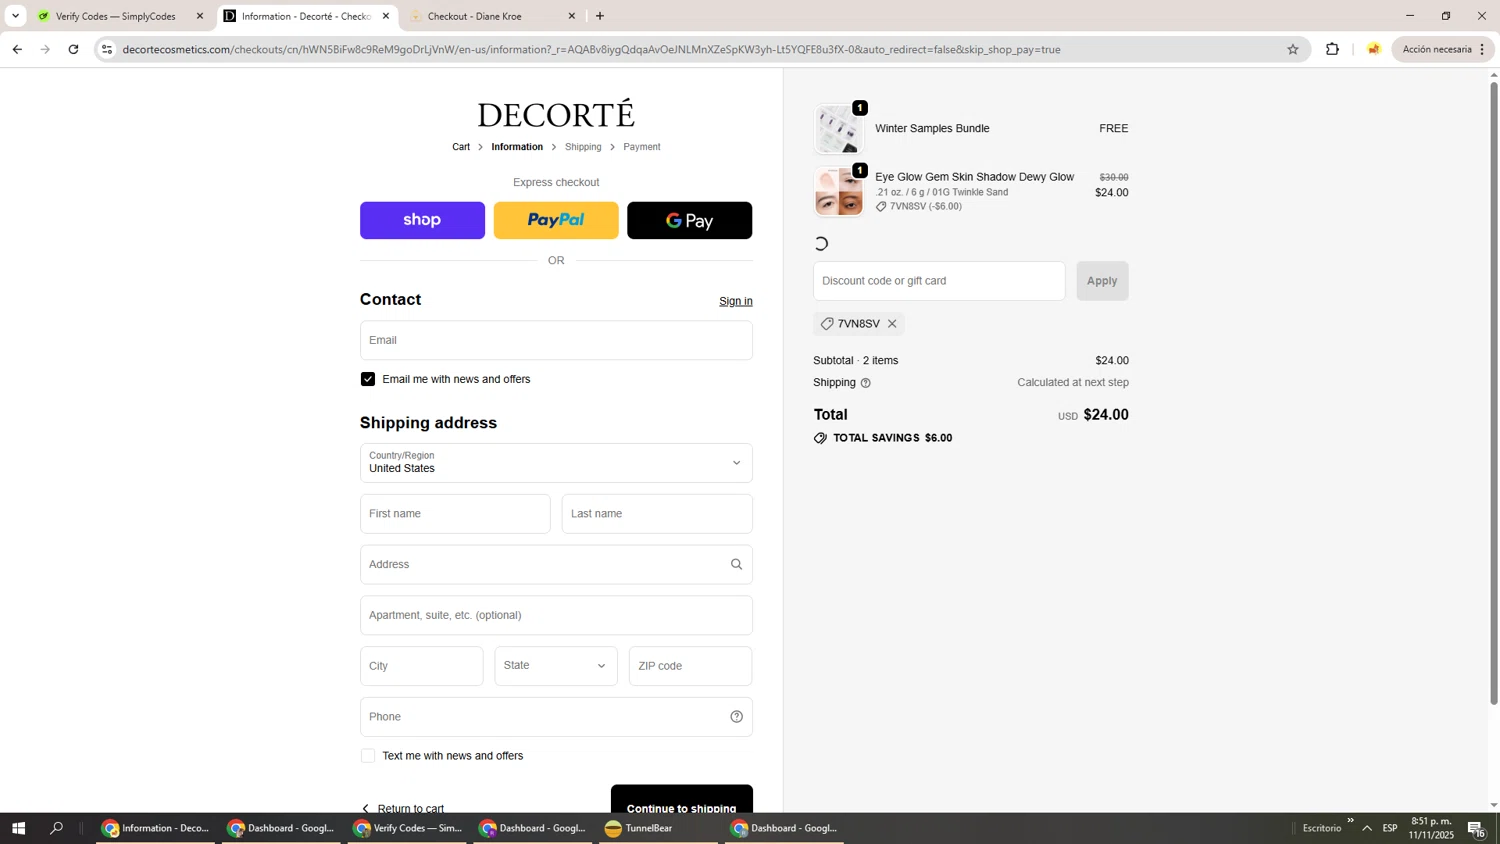
Task: Close the Information Decorté tab
Action: [386, 16]
